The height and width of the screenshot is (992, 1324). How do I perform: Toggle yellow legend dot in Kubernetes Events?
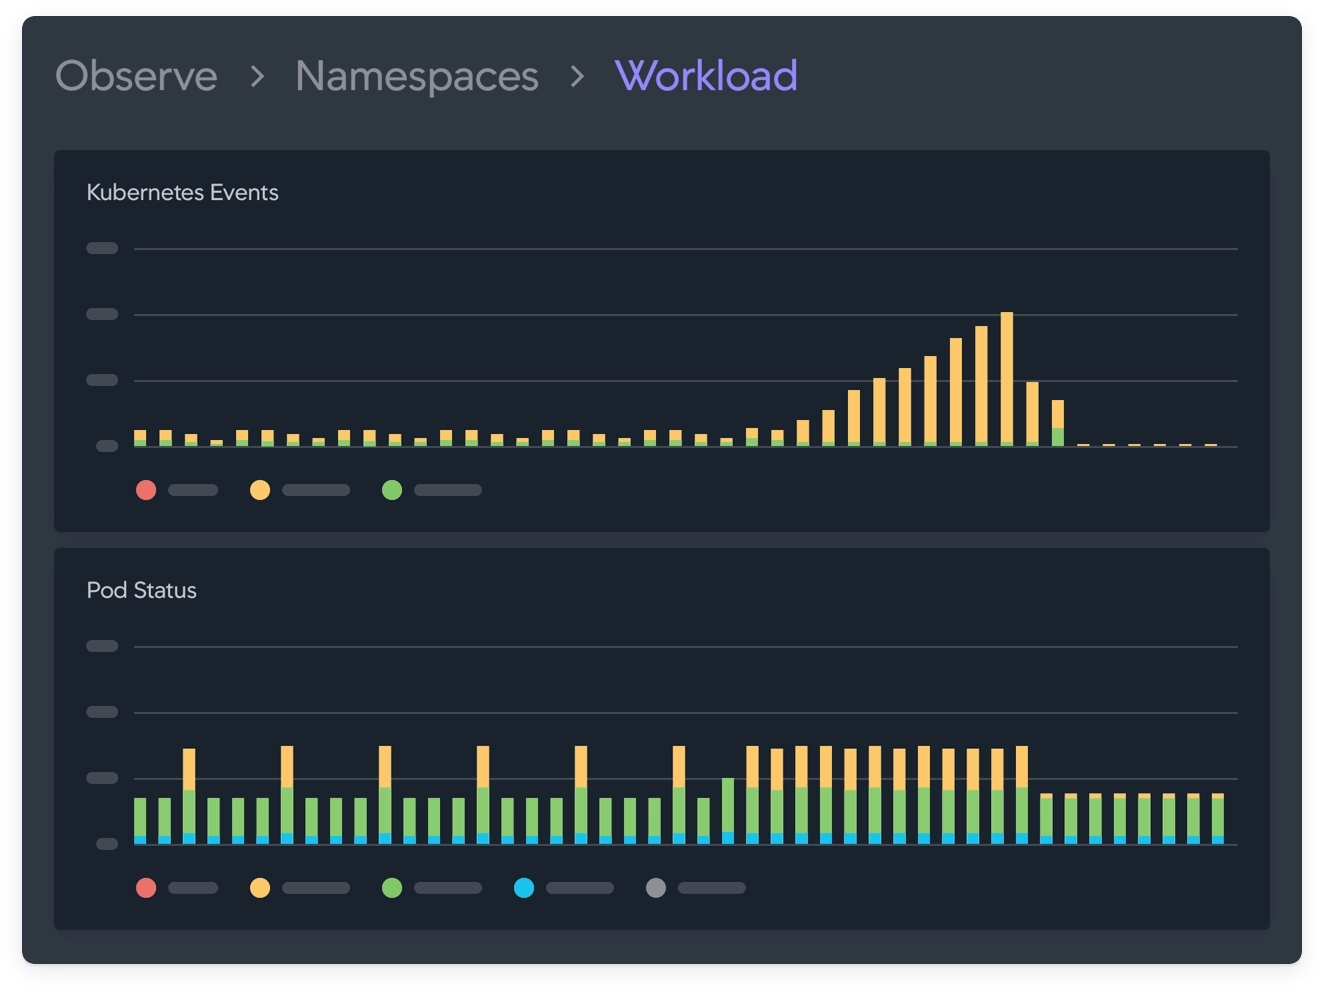coord(260,490)
